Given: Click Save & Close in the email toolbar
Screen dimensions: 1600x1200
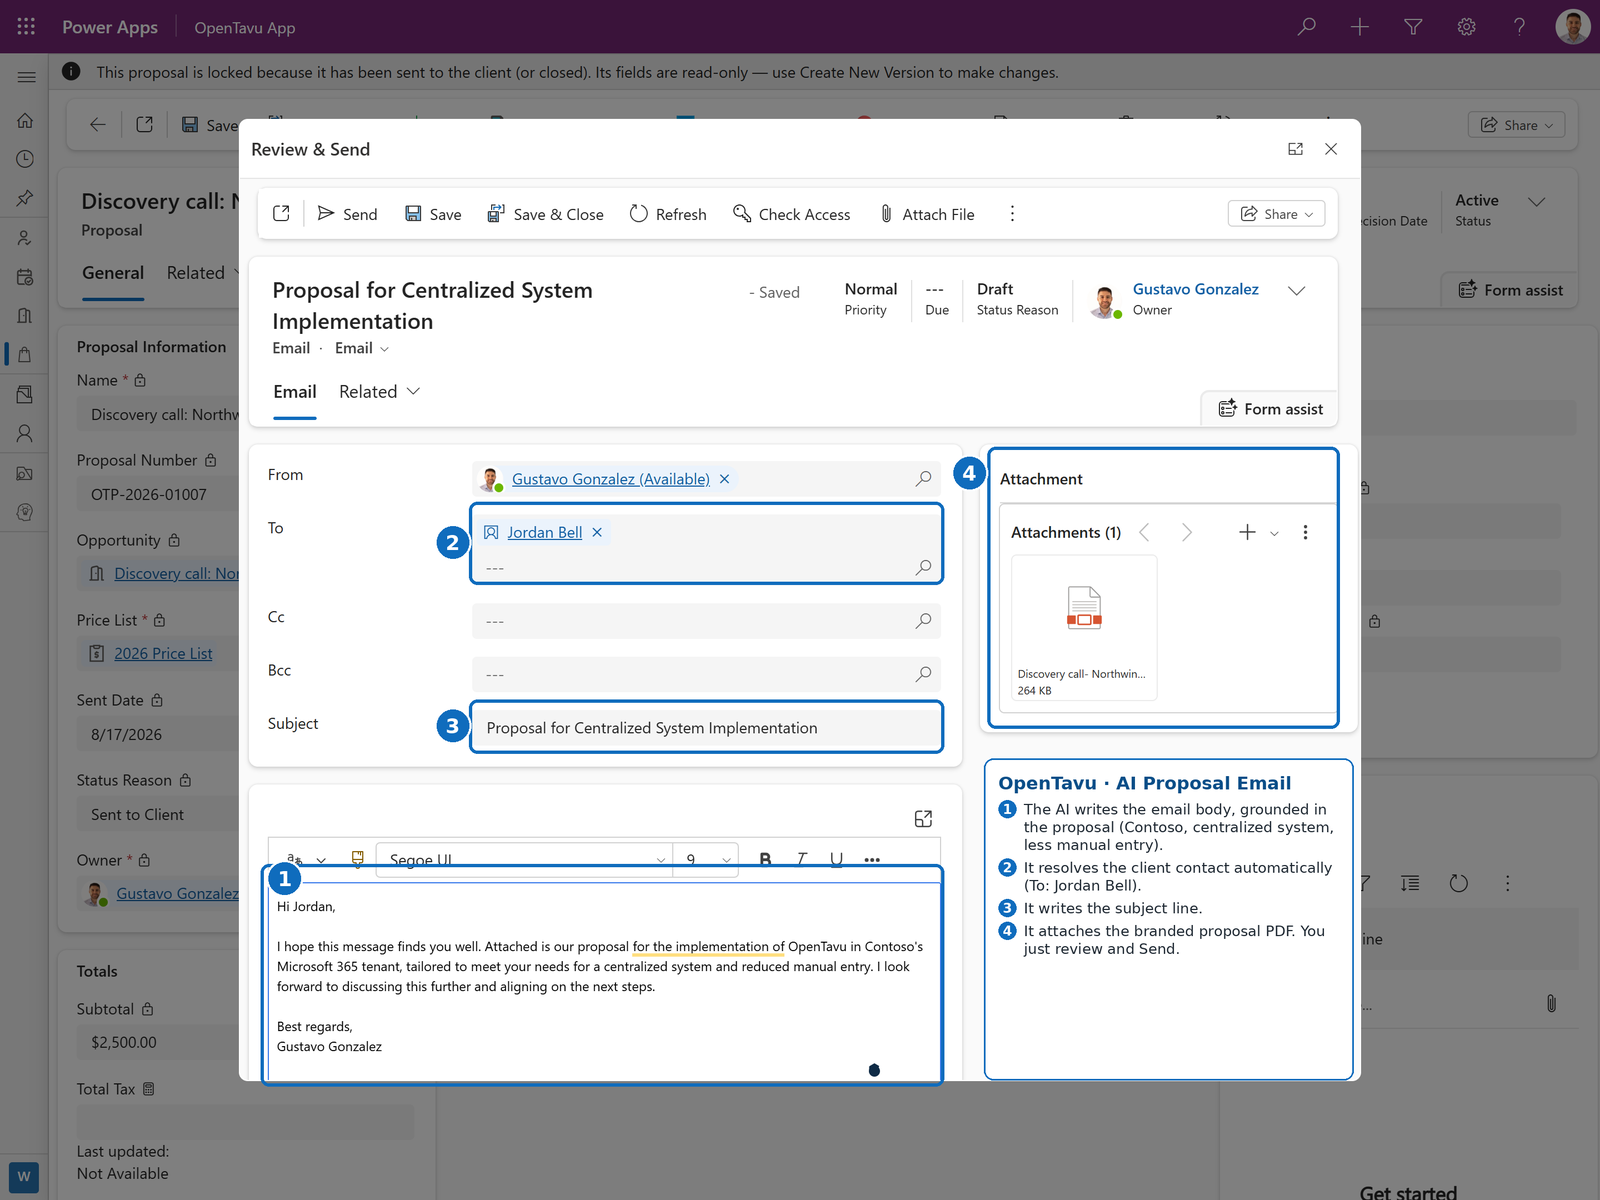Looking at the screenshot, I should point(545,214).
